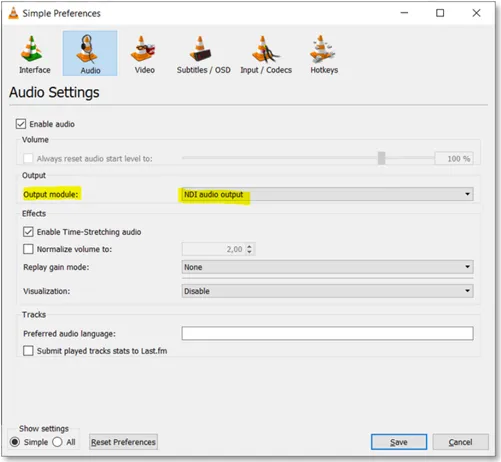This screenshot has width=501, height=462.
Task: Click the Visualization label
Action: coord(47,291)
